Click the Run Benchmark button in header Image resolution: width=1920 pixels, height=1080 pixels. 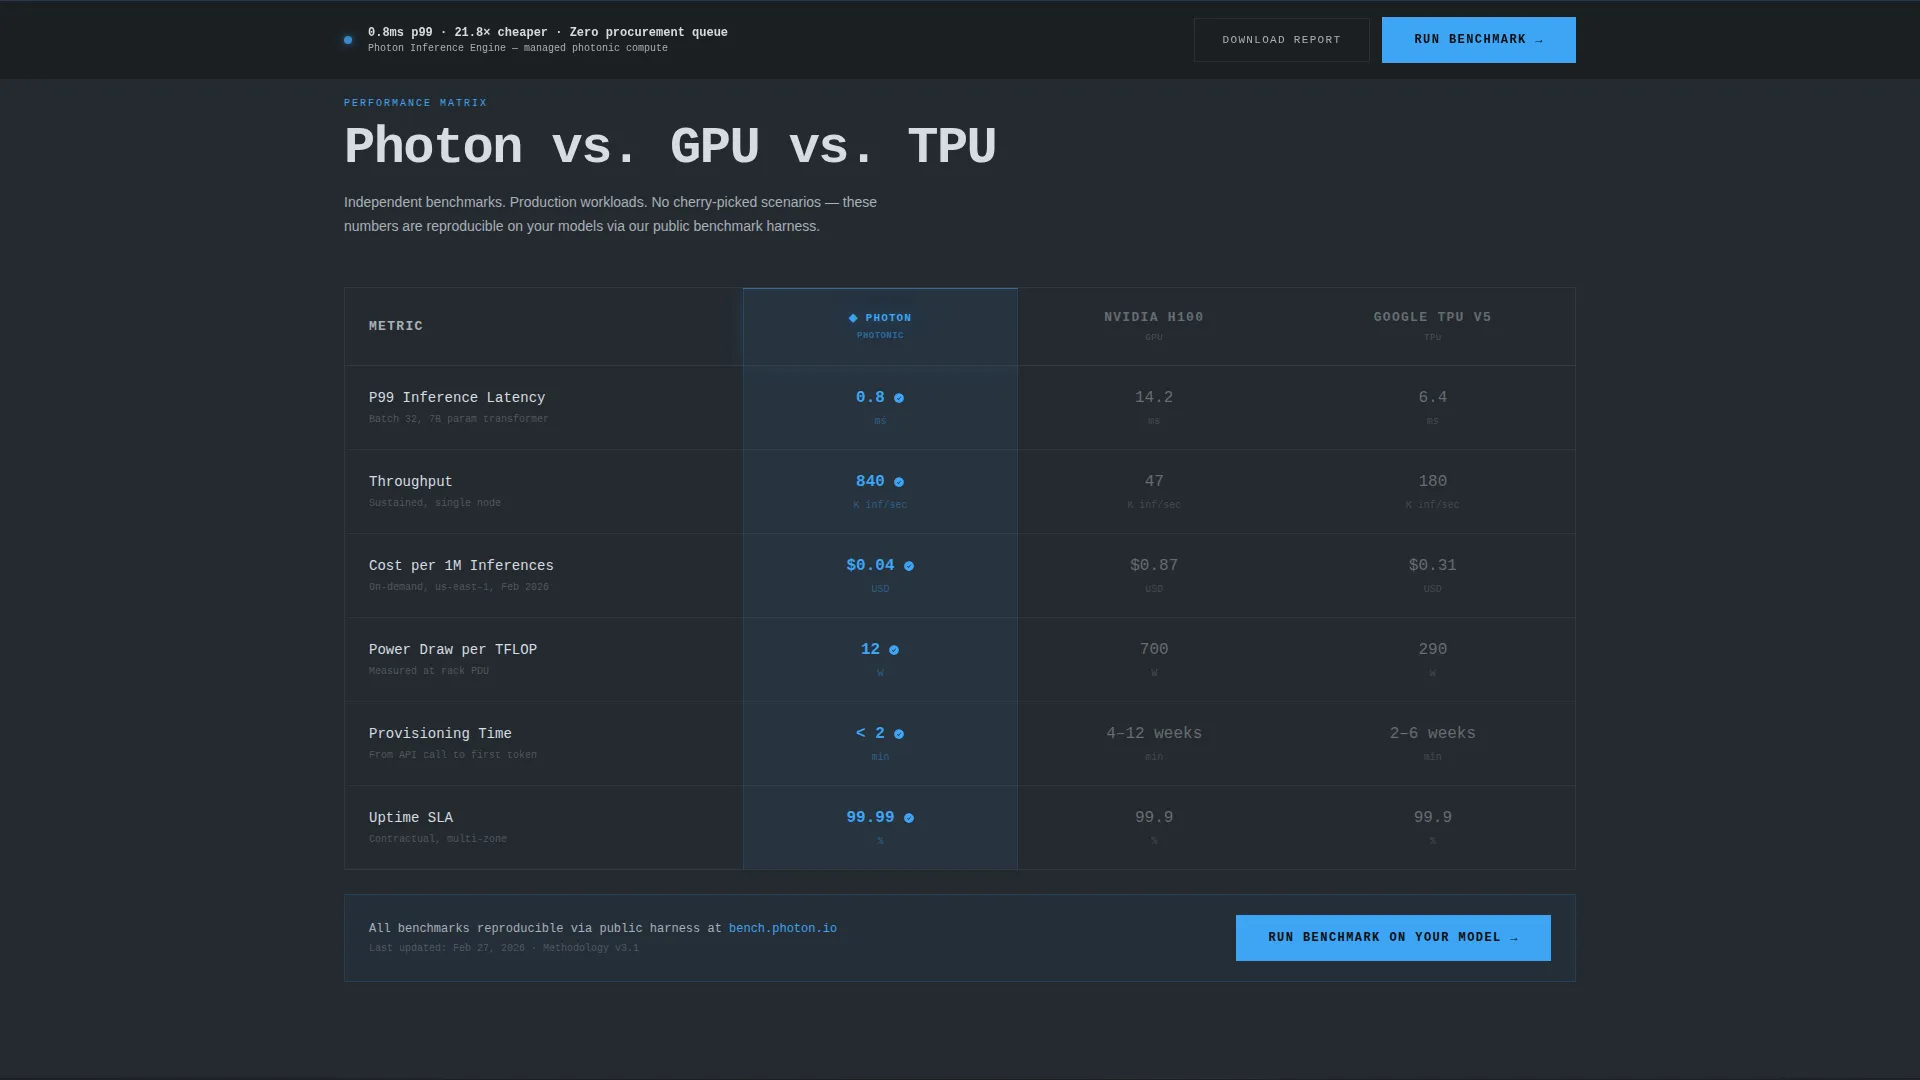pos(1478,40)
